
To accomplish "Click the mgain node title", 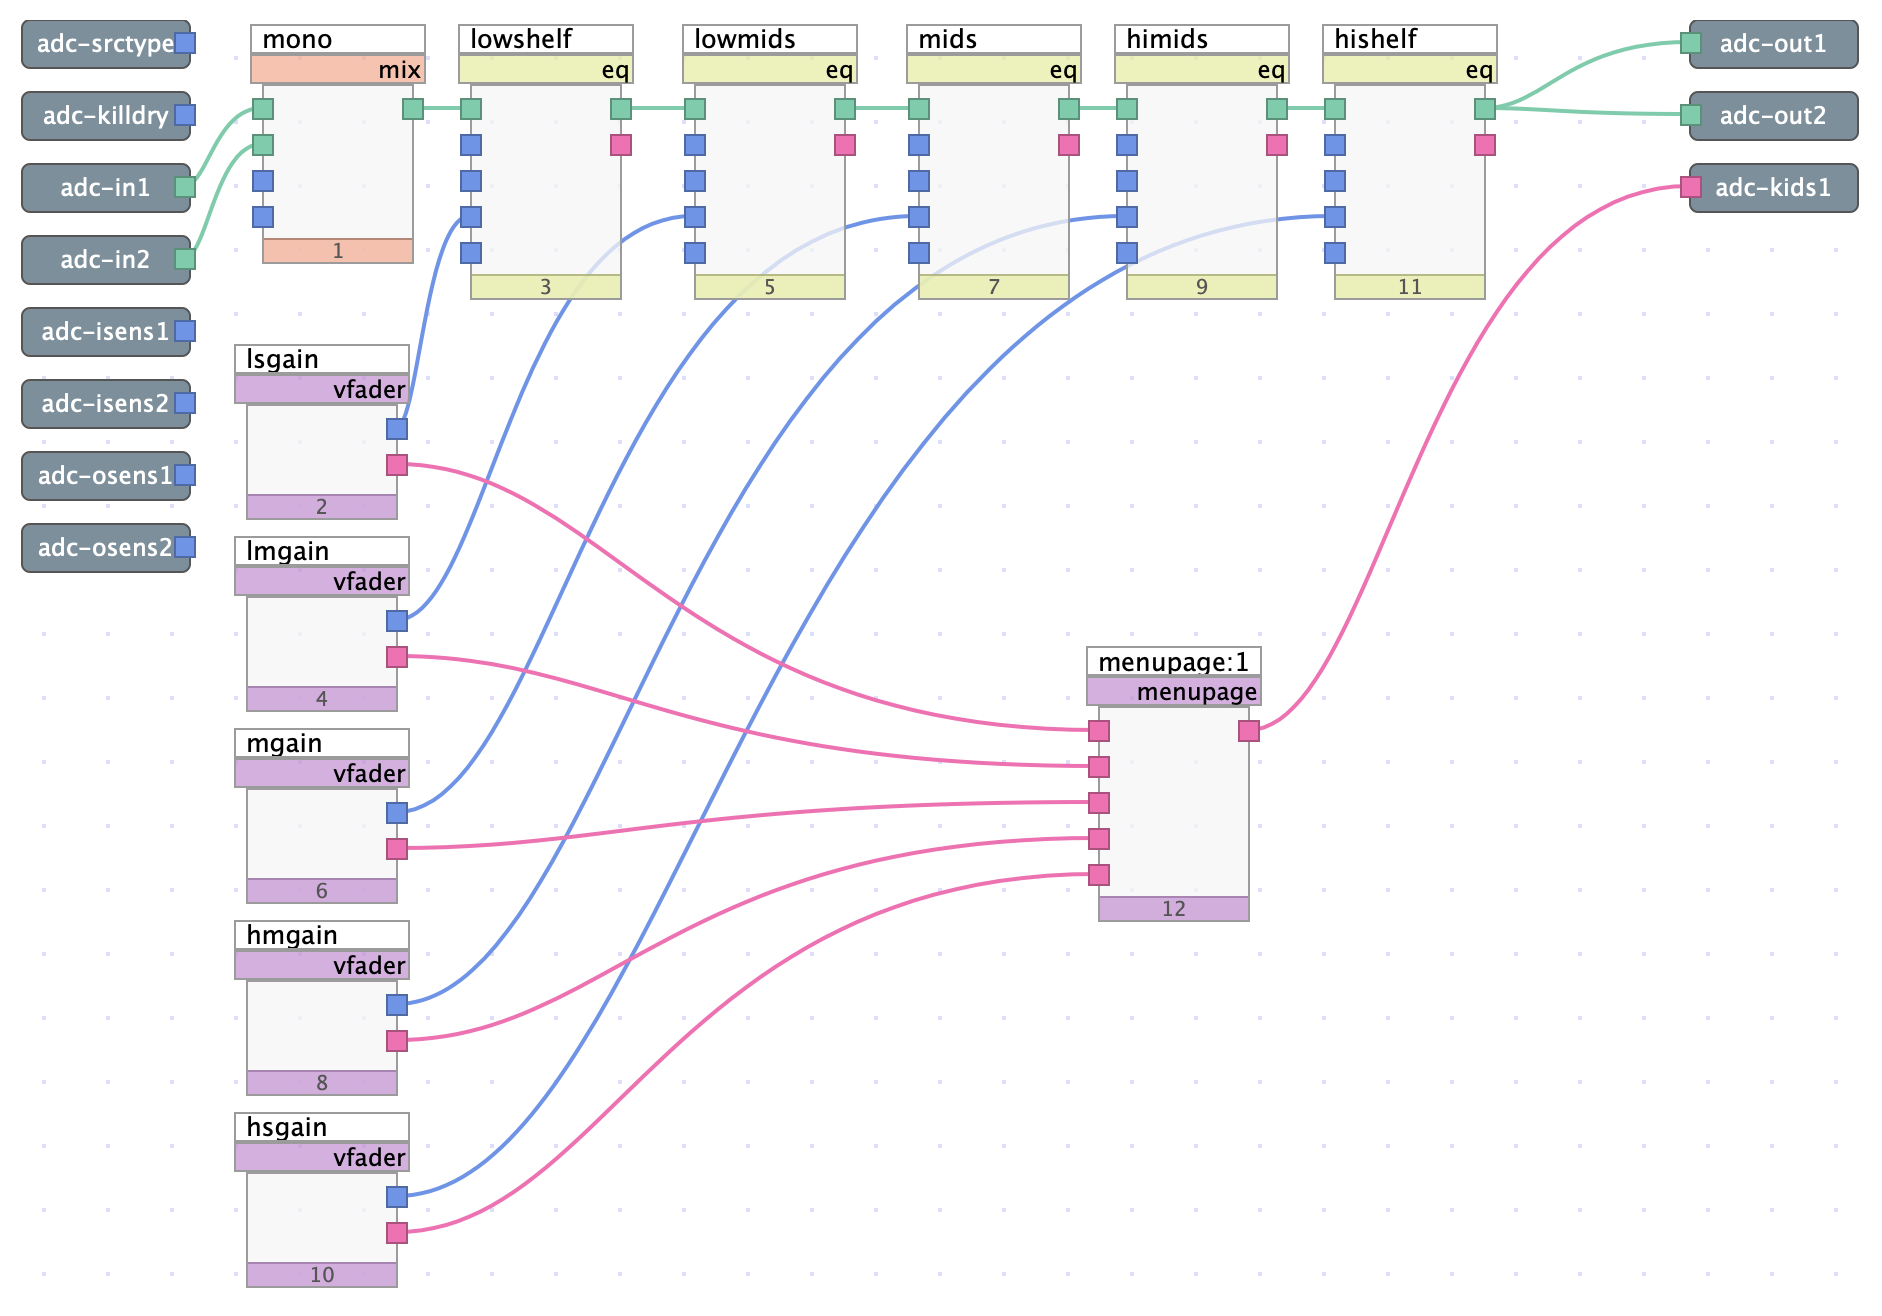I will coord(322,743).
